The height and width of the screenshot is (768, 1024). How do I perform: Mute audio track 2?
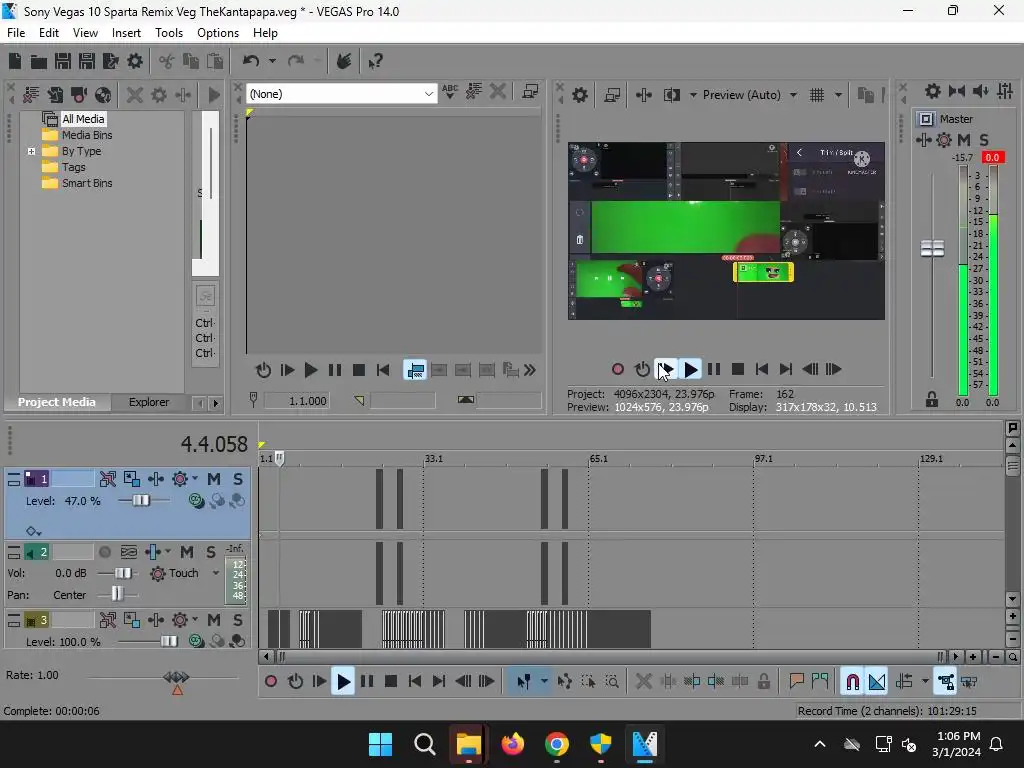(x=187, y=552)
